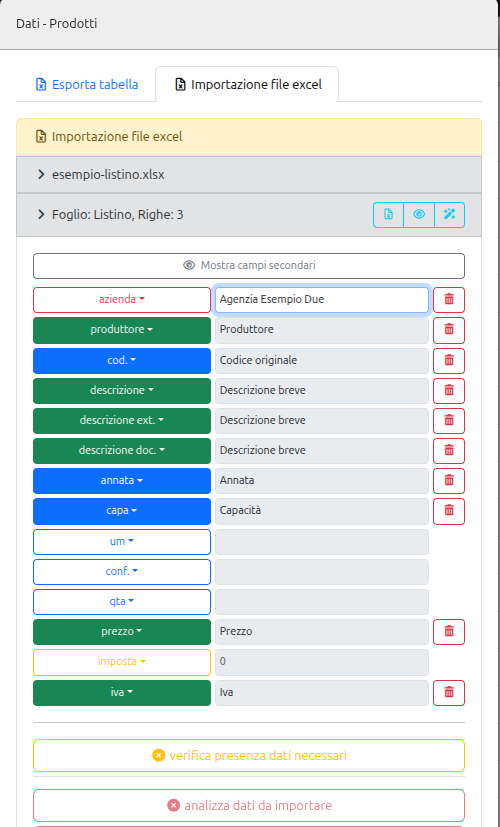Open the imposta dropdown
Viewport: 500px width, 827px height.
[x=122, y=662]
